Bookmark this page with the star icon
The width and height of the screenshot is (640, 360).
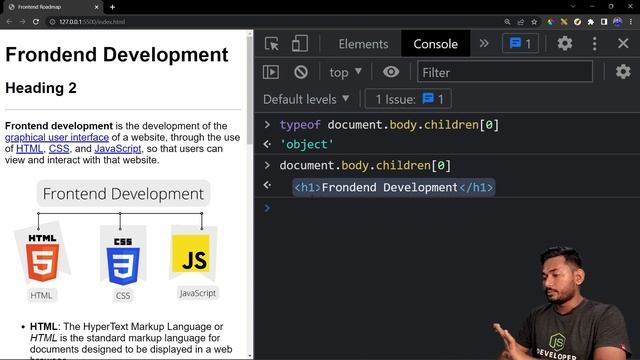[x=534, y=22]
